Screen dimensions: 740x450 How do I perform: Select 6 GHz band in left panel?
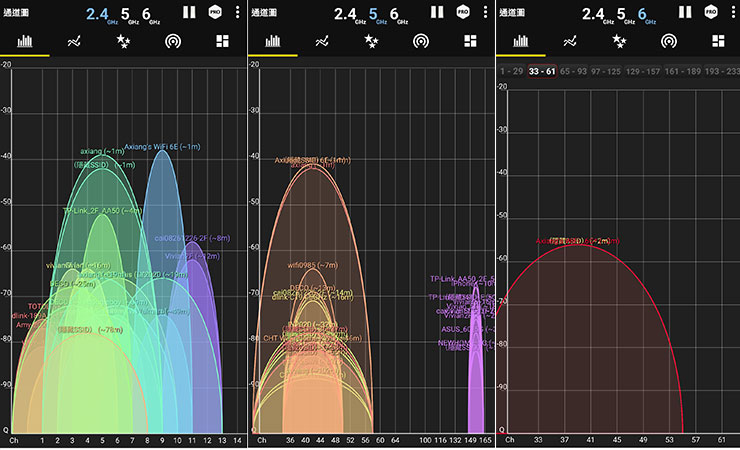[x=151, y=15]
